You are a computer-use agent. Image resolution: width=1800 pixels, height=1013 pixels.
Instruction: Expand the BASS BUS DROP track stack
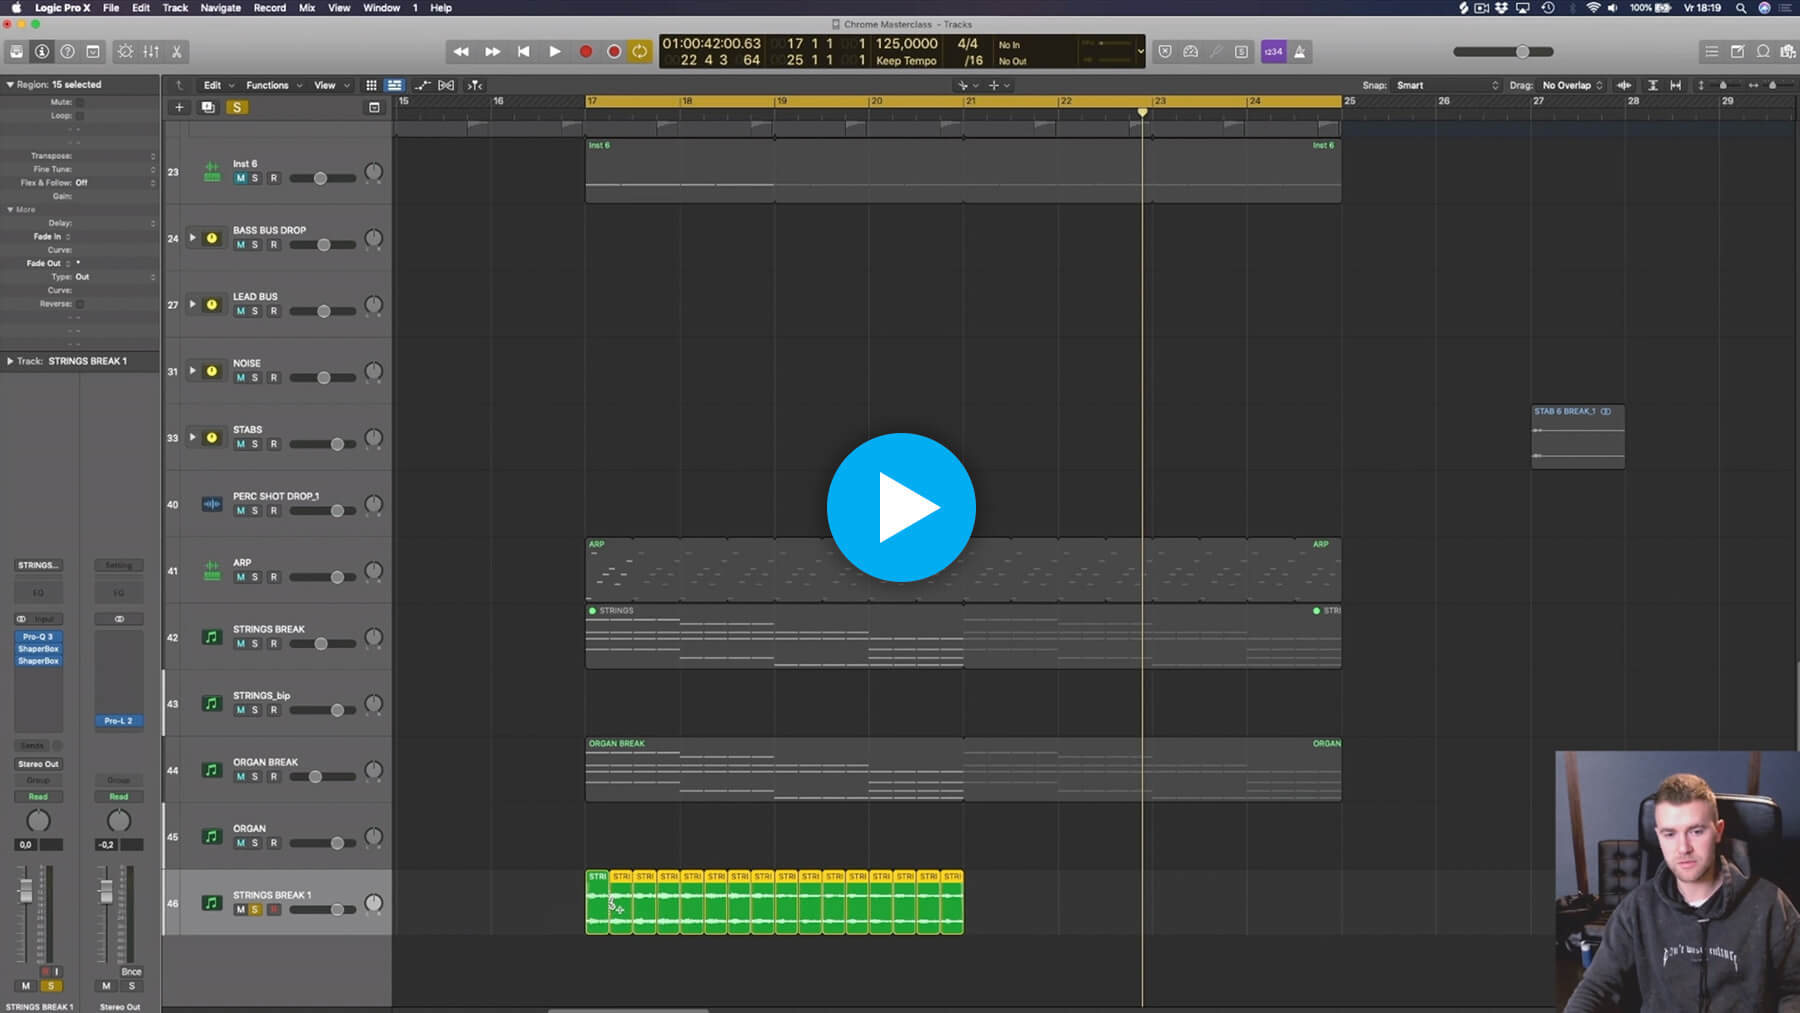click(193, 238)
